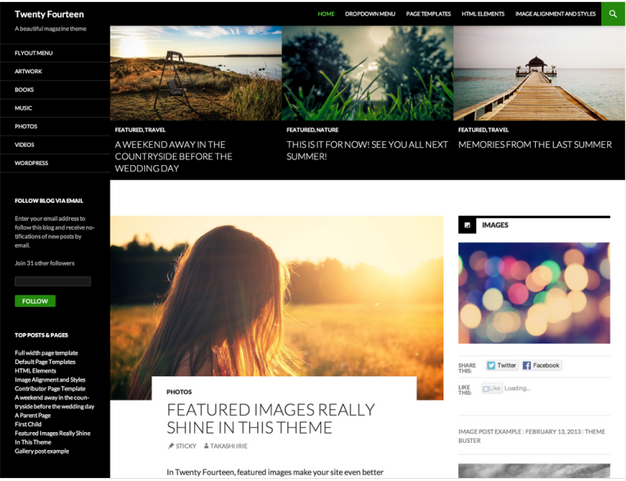626x481 pixels.
Task: Open the pier Memories from the Last Summer thumbnail
Action: pyautogui.click(x=539, y=73)
